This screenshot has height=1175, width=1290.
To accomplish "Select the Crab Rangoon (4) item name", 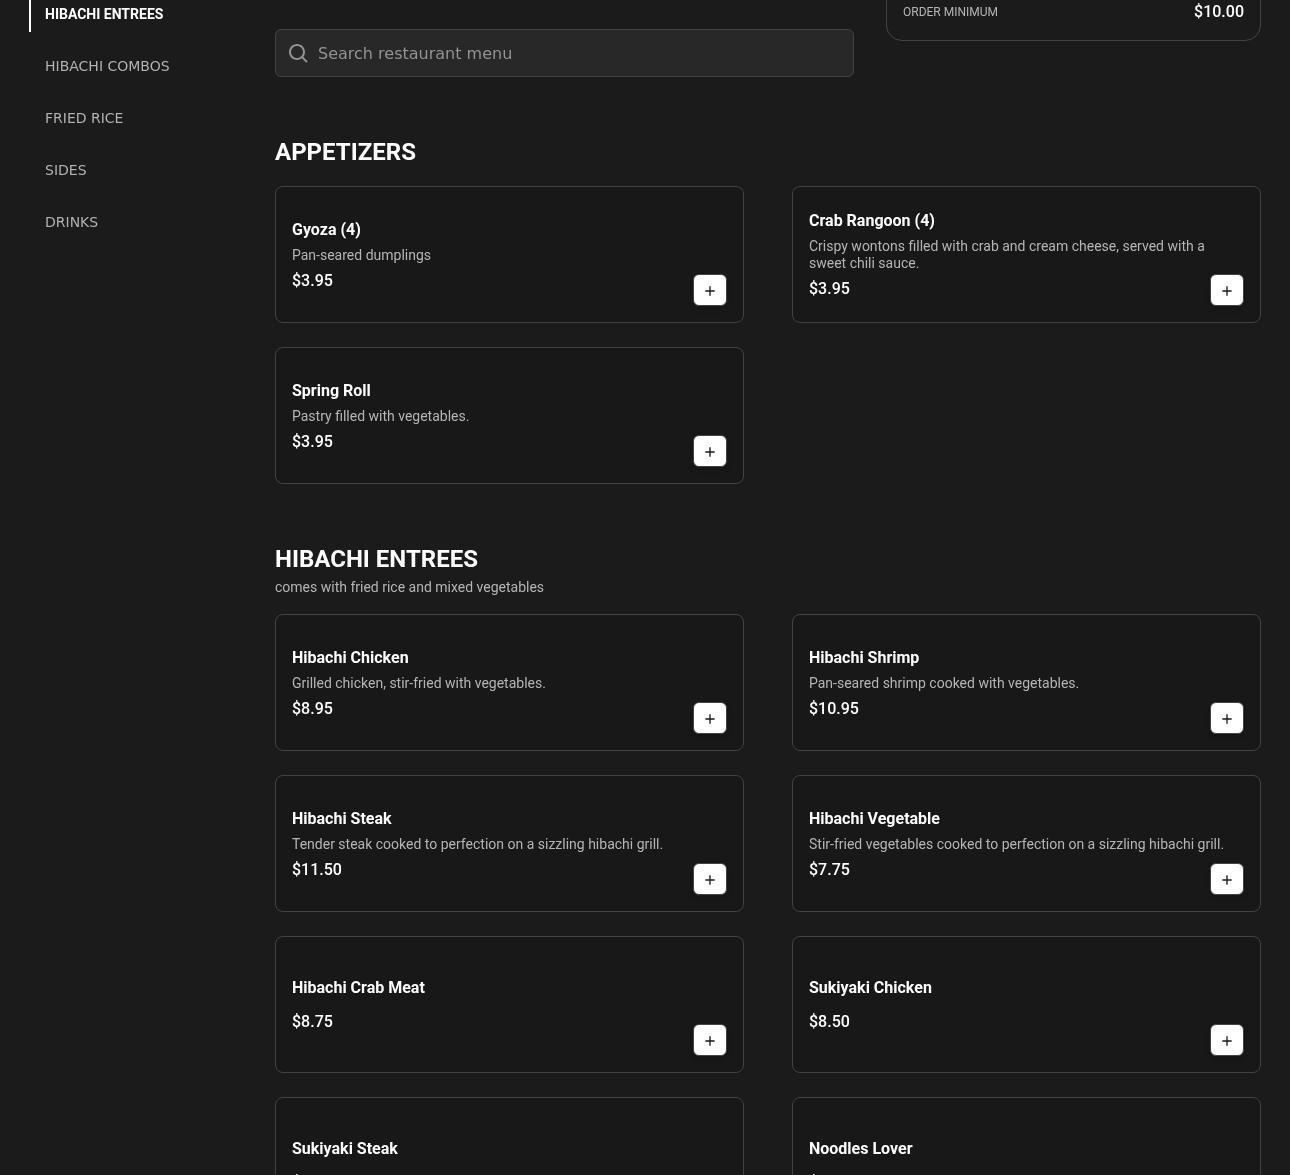I will point(871,221).
